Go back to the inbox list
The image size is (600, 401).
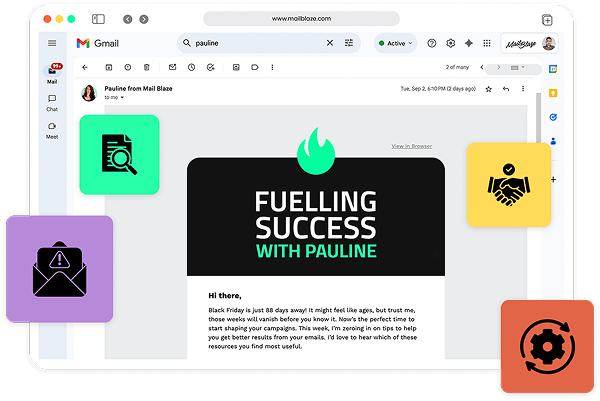pos(85,67)
